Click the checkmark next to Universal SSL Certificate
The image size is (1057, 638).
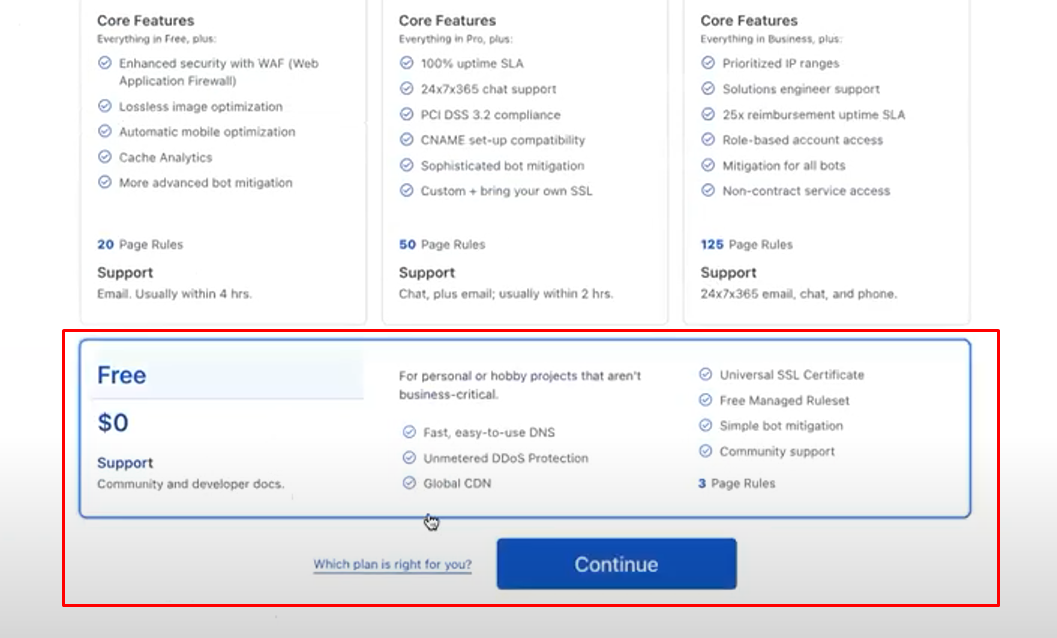click(x=706, y=375)
